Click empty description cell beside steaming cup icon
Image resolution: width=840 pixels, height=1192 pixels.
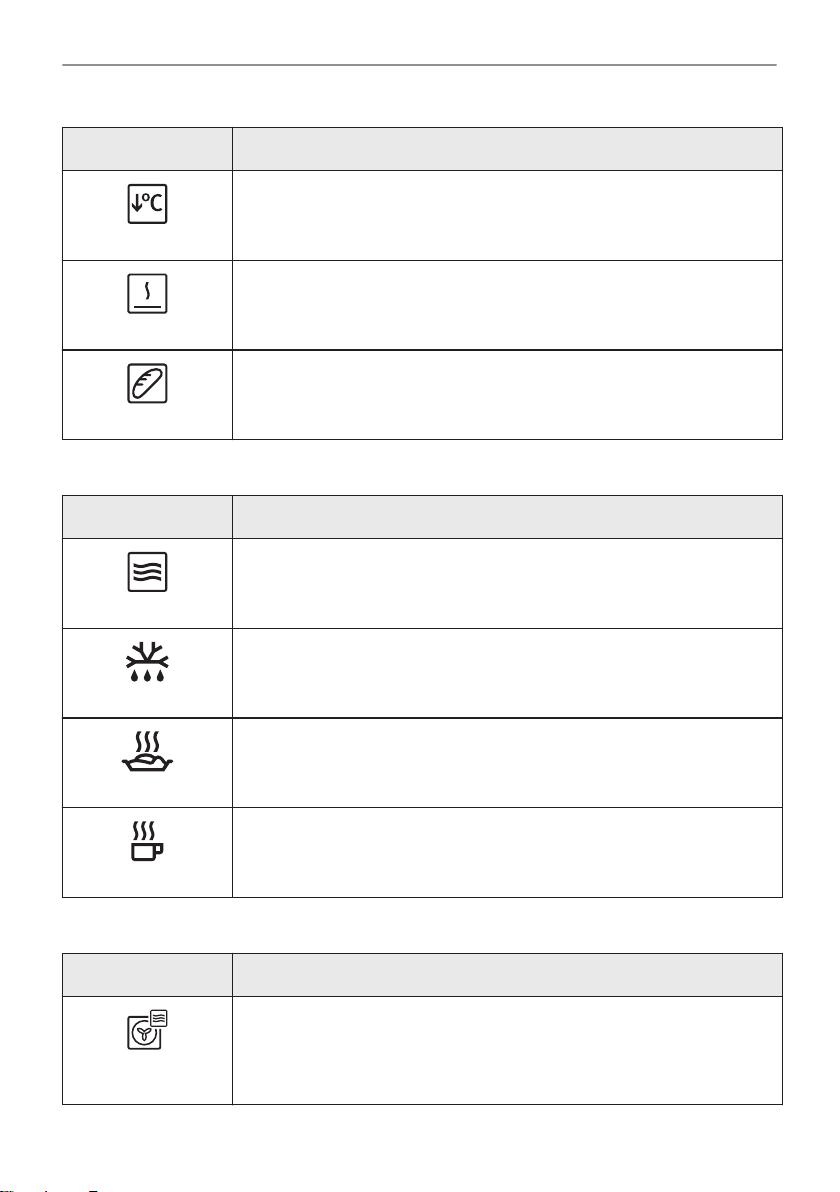[507, 852]
